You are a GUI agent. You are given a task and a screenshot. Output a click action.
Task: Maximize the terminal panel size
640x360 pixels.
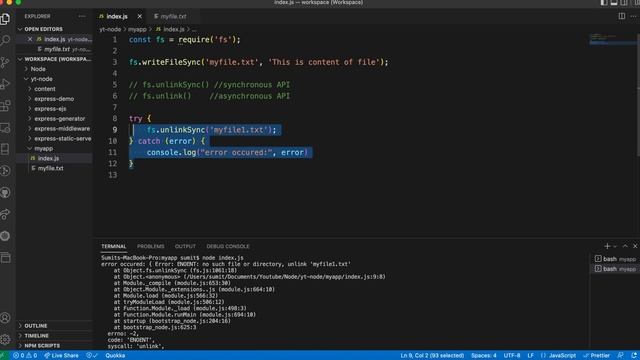(625, 246)
